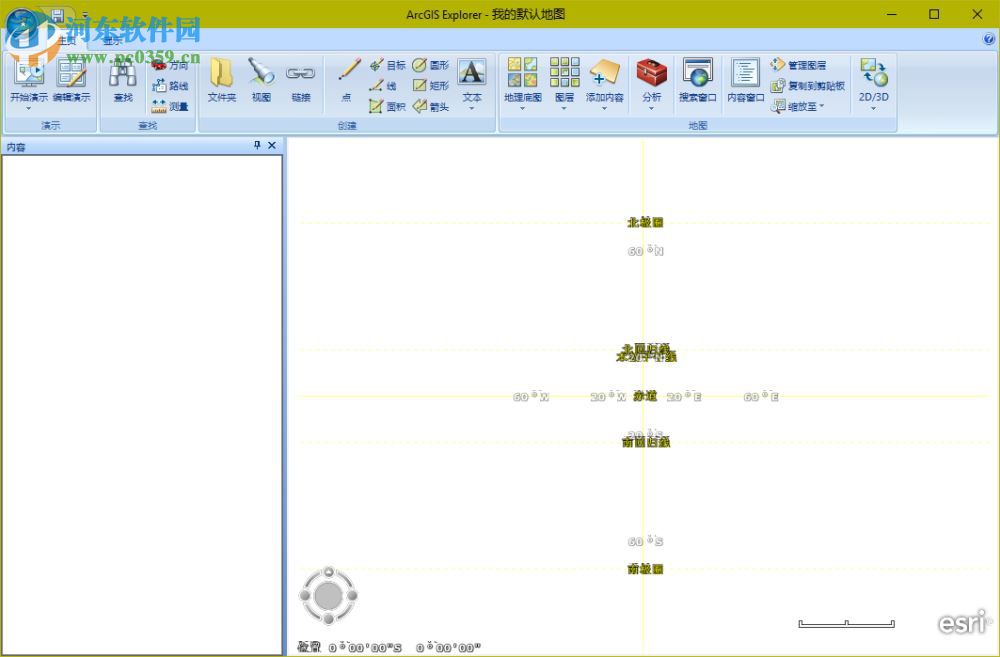Click the compass navigation control's center

coord(329,595)
